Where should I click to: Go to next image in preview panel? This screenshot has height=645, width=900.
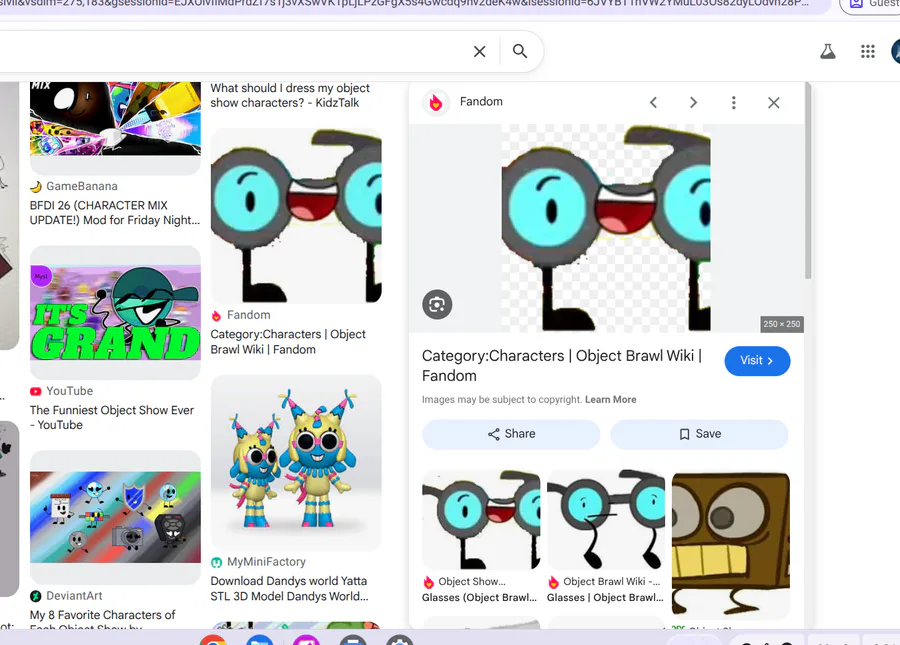(x=693, y=103)
